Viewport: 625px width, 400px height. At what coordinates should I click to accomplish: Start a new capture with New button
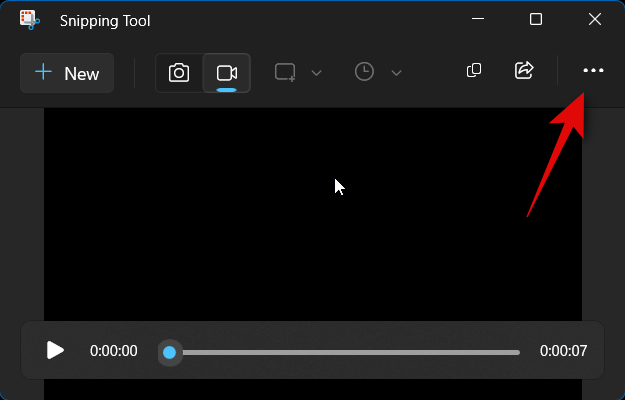point(67,73)
